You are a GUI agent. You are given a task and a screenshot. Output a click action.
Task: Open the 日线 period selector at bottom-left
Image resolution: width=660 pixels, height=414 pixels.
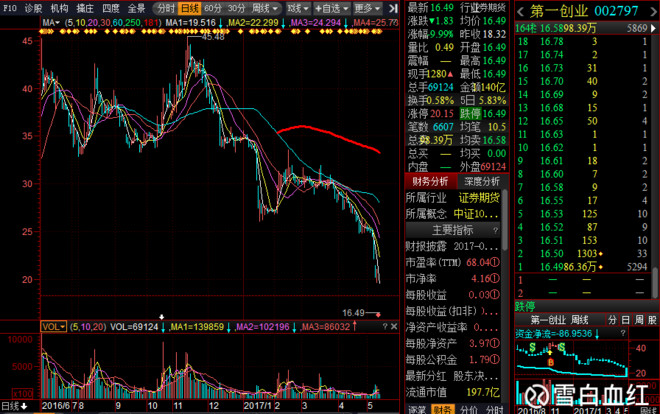click(x=15, y=406)
